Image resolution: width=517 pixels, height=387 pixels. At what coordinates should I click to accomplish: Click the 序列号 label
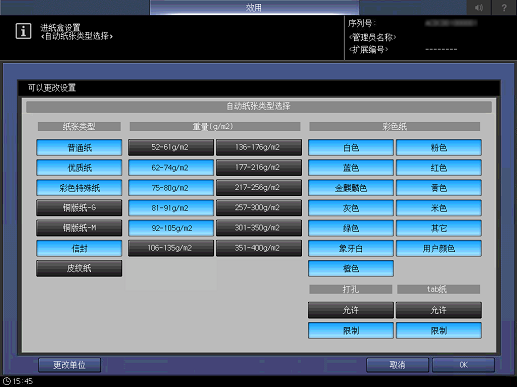(x=362, y=23)
